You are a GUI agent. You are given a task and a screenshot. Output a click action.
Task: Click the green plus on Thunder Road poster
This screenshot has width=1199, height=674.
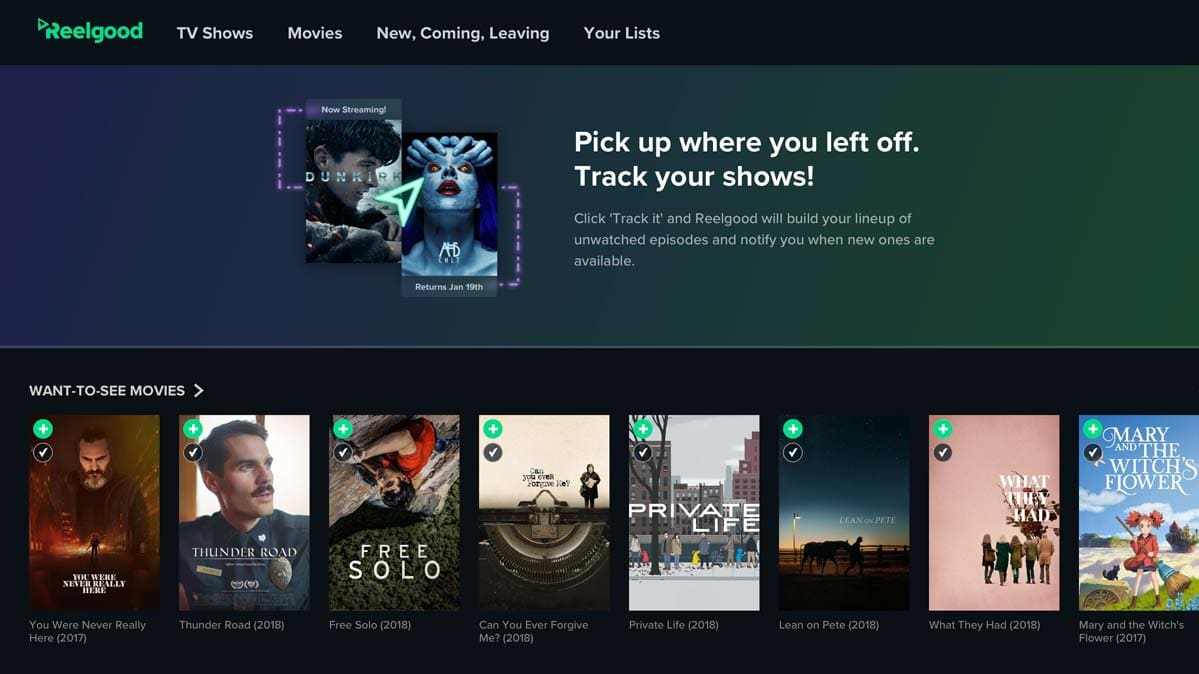point(193,429)
